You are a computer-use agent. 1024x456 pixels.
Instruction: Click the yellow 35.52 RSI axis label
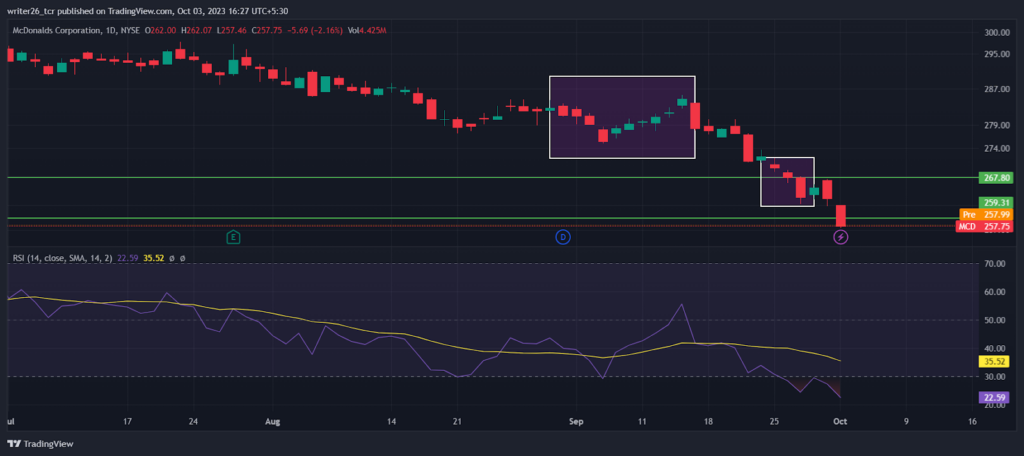click(x=995, y=361)
